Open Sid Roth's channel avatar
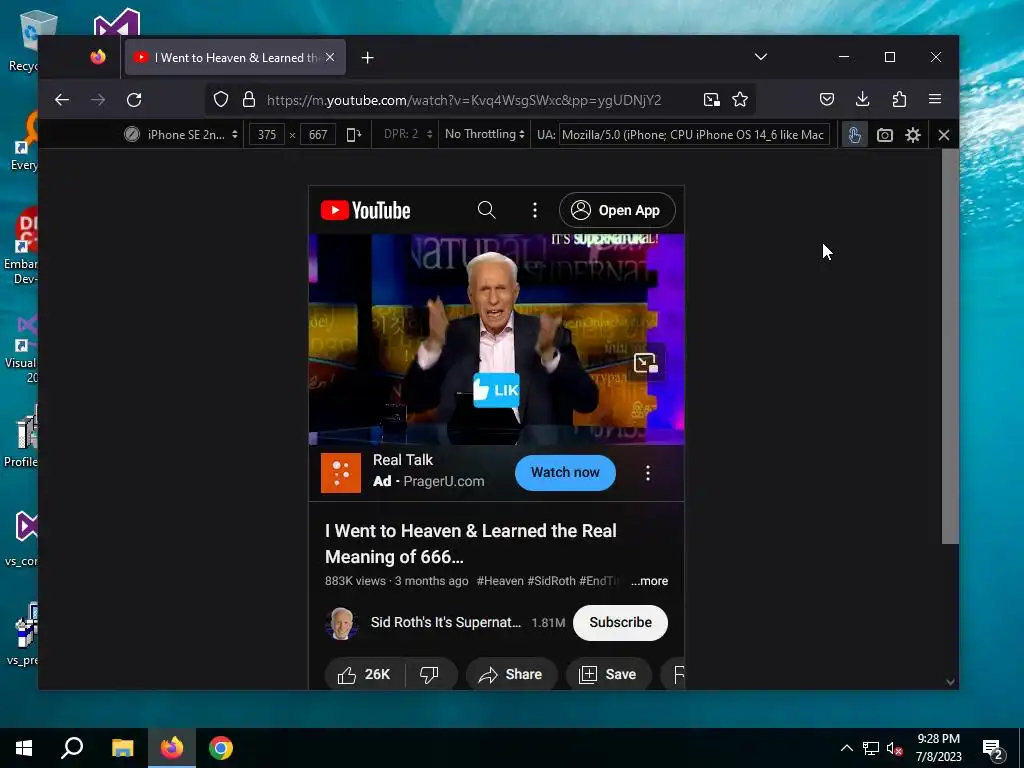The height and width of the screenshot is (768, 1024). click(342, 622)
